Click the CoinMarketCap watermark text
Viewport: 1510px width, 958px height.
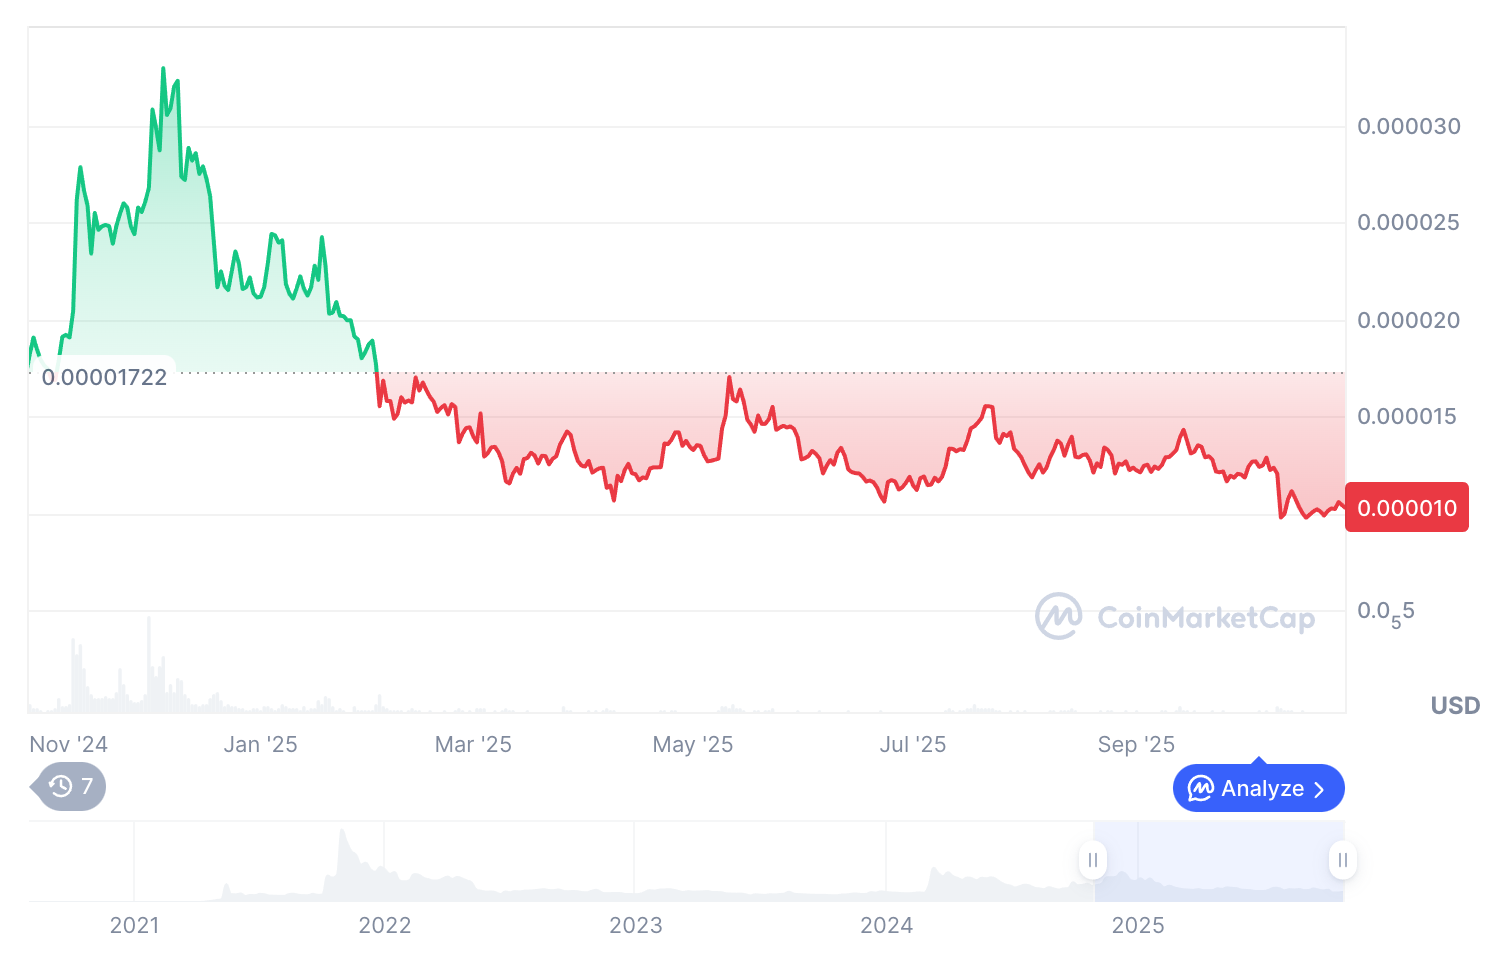(x=1206, y=618)
